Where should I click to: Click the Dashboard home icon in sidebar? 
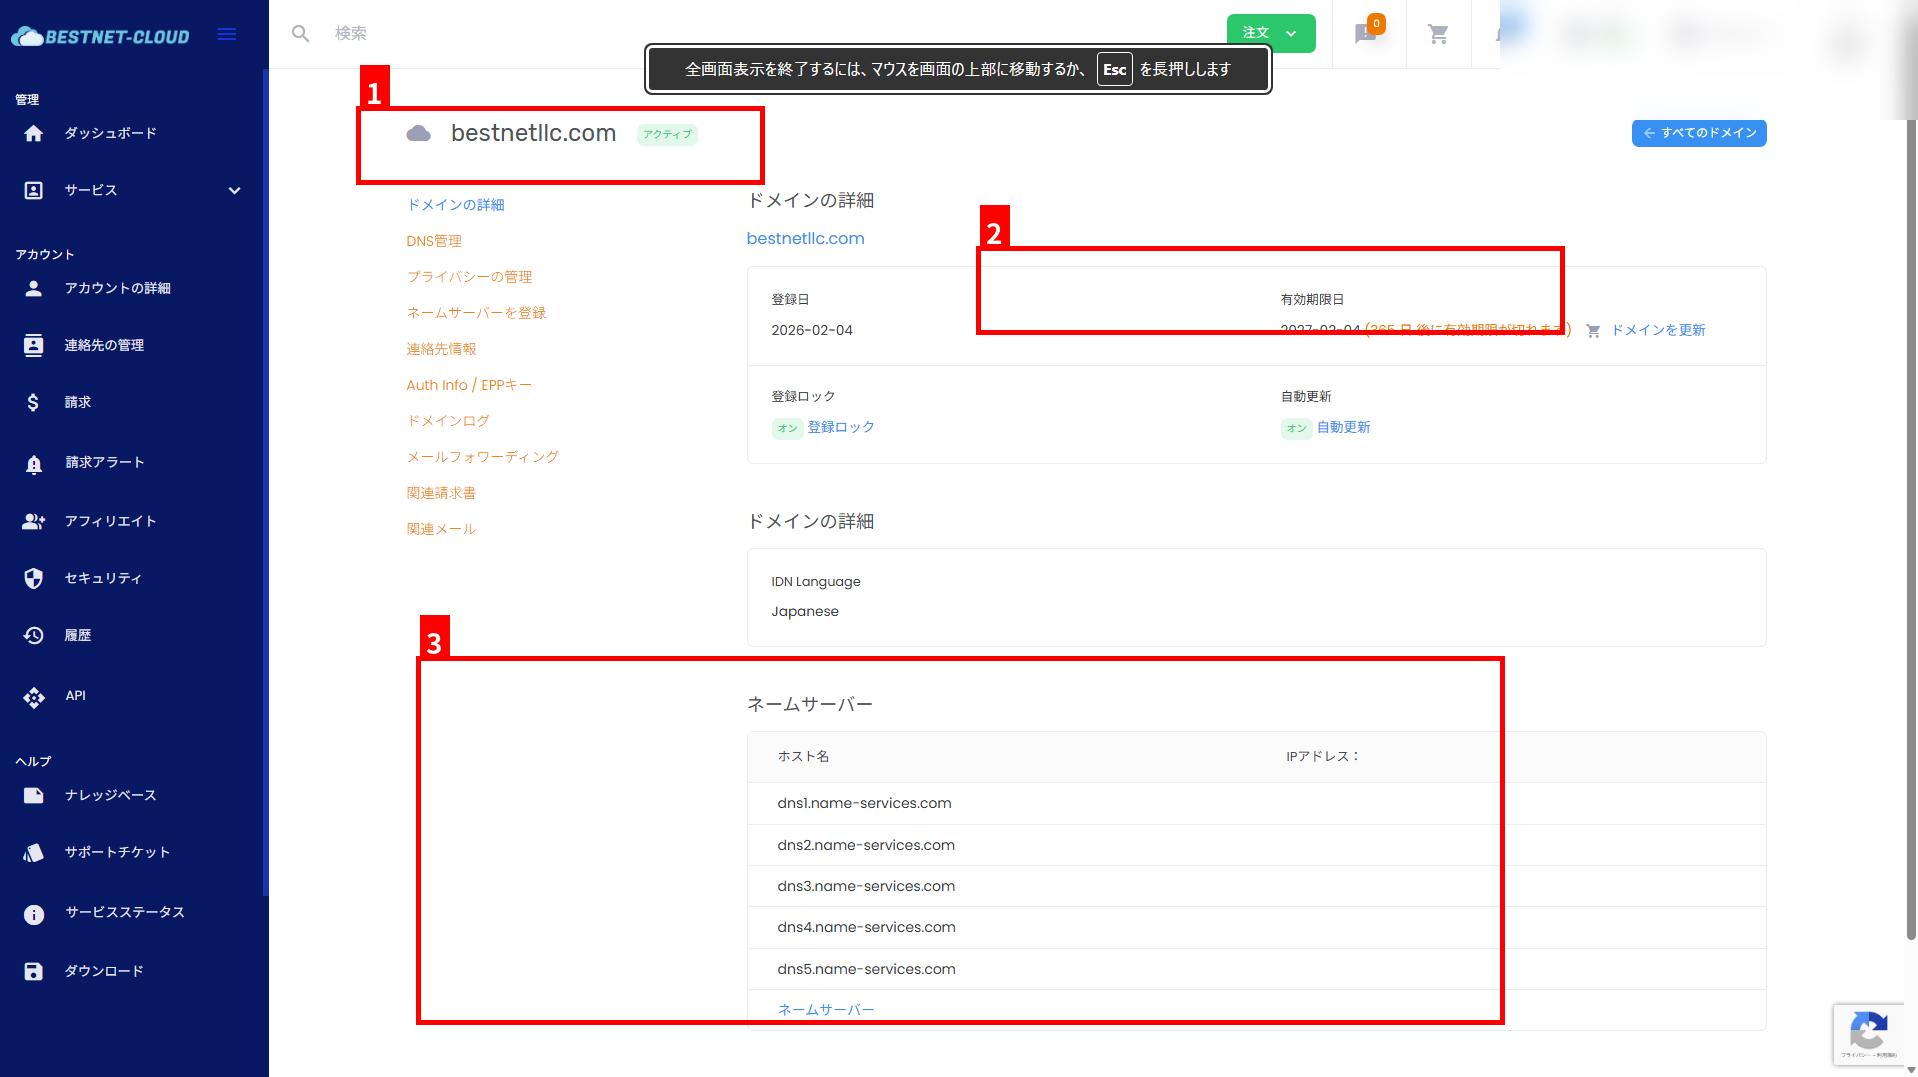(x=34, y=134)
